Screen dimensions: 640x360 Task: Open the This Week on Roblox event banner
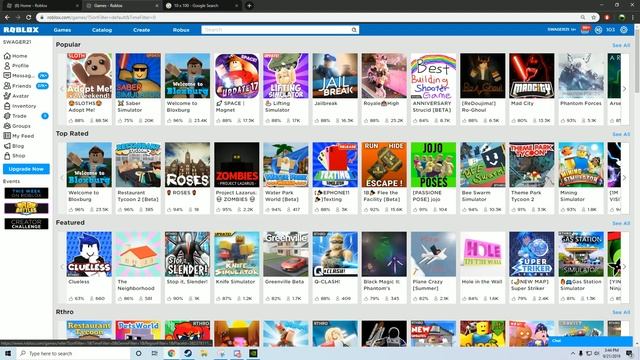tap(26, 193)
